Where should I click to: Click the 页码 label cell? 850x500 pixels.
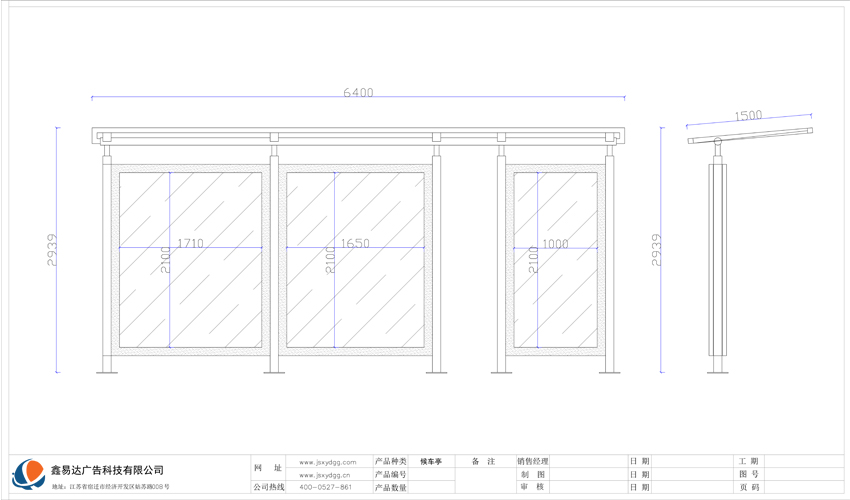(x=749, y=487)
